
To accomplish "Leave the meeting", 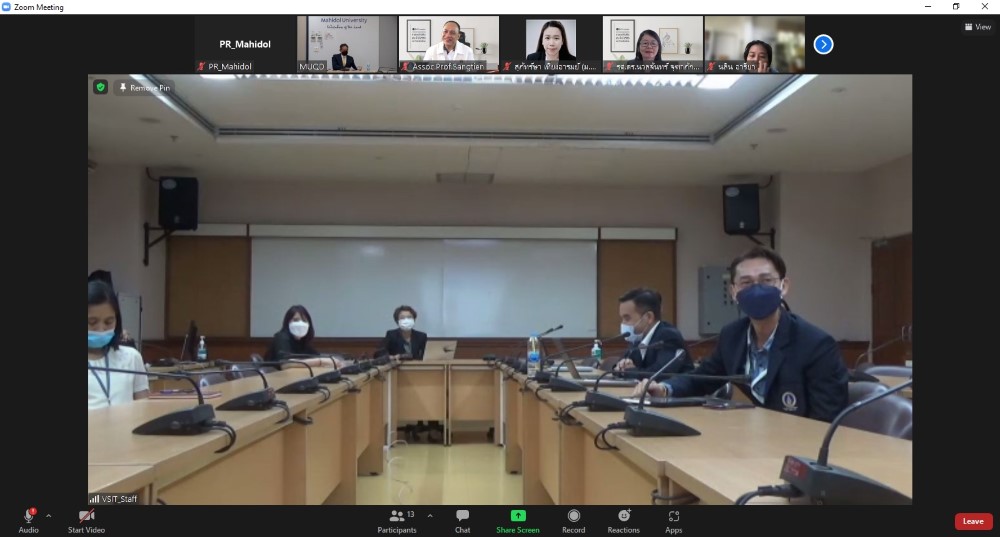I will tap(972, 521).
